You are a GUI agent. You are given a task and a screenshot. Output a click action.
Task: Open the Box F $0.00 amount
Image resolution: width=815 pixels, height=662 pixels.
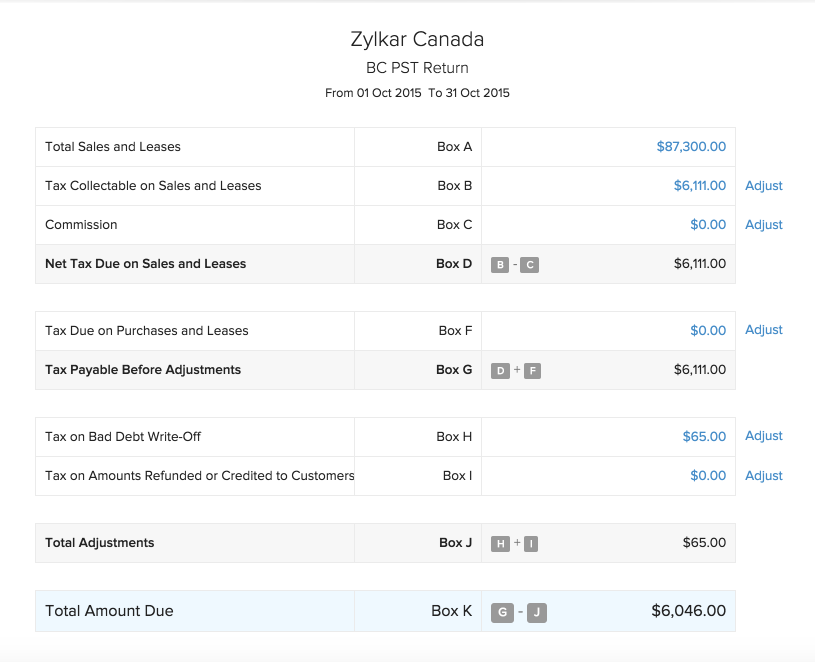tap(708, 331)
